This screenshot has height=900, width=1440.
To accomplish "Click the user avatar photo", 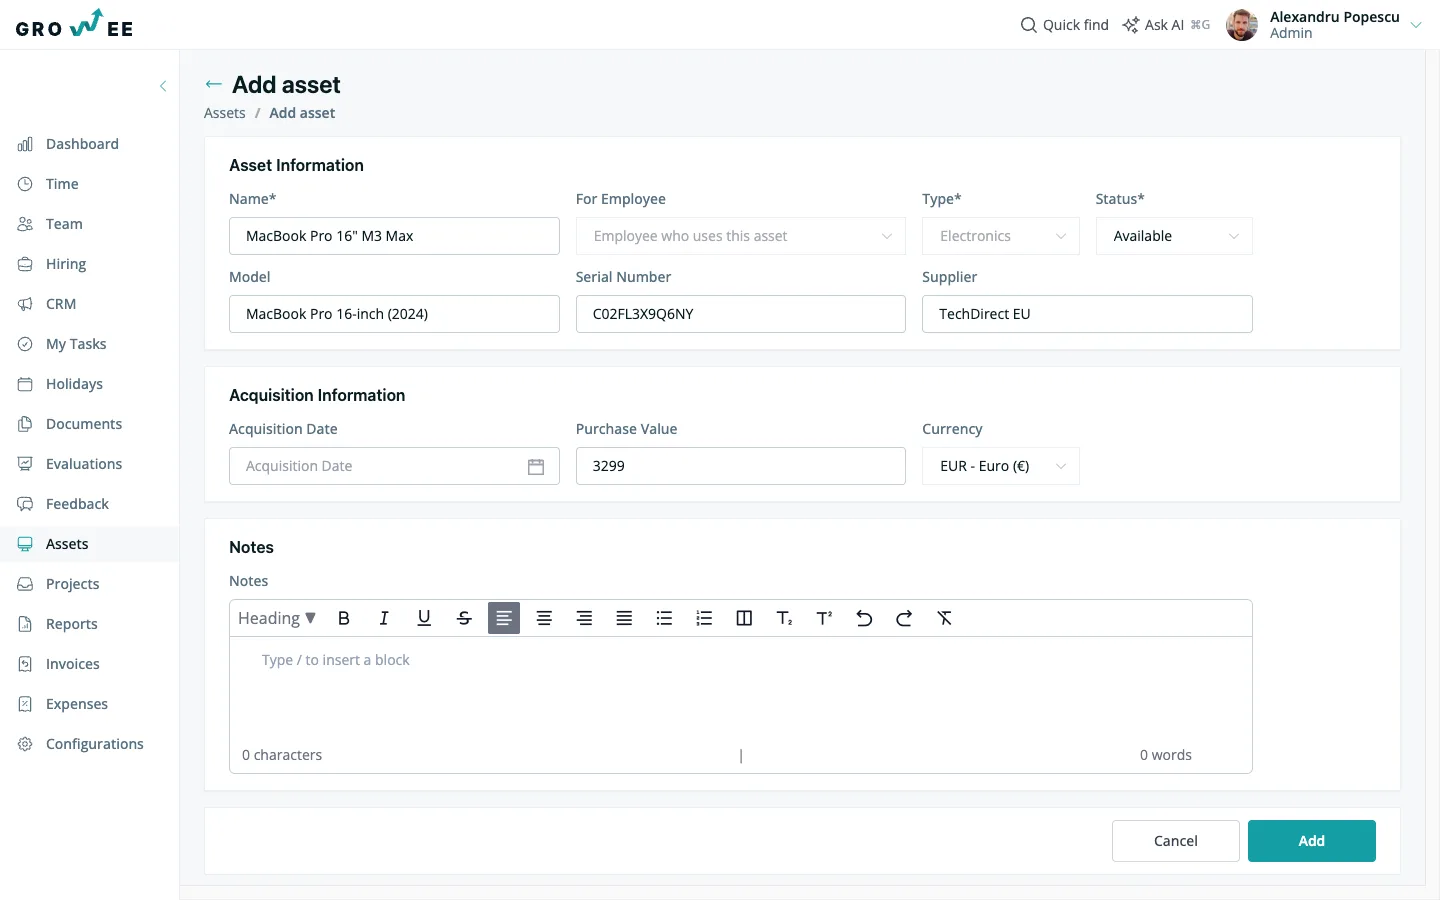I will [1242, 25].
